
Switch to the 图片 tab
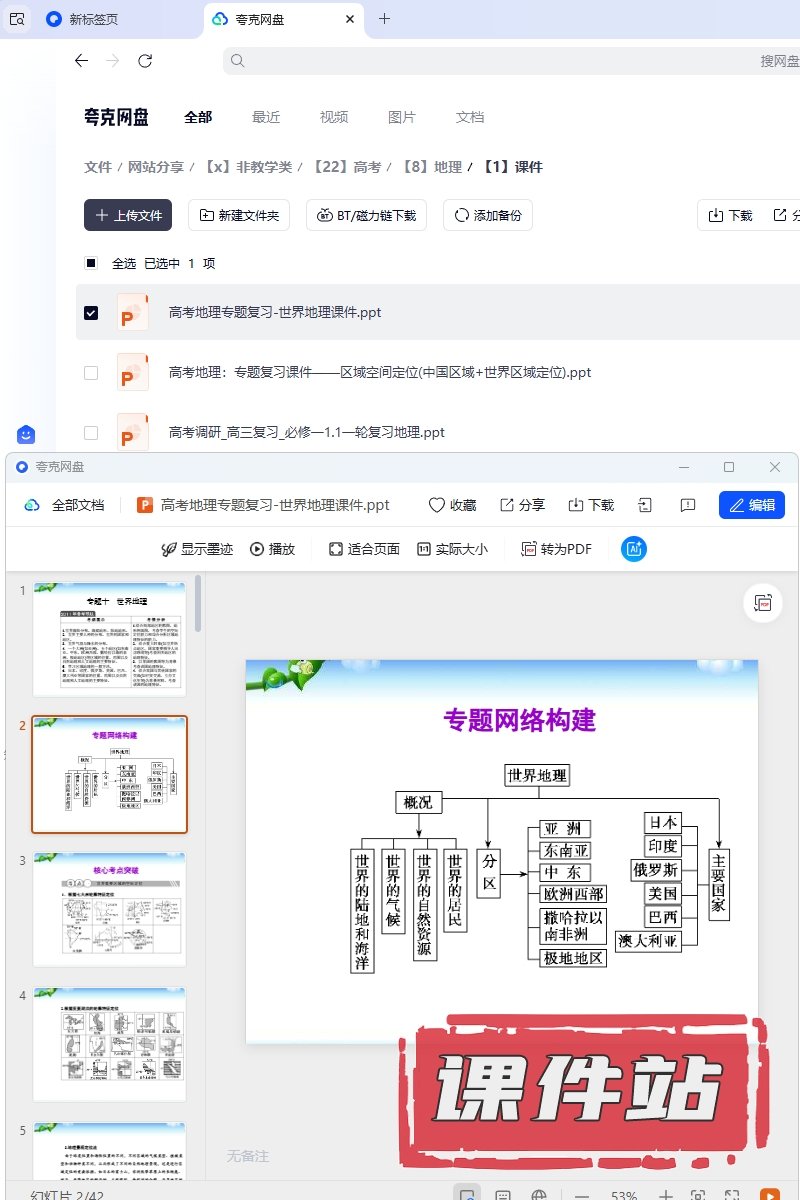coord(401,117)
